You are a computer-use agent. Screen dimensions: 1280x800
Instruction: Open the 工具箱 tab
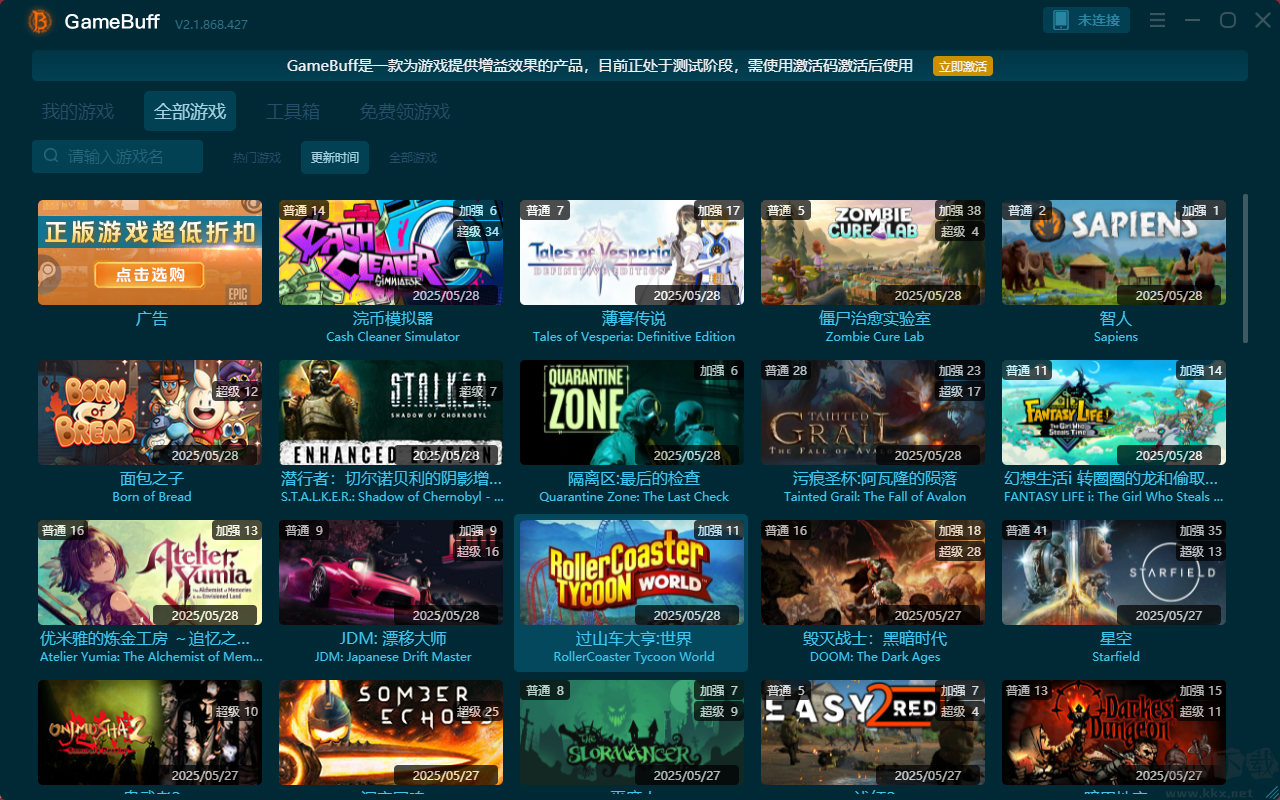coord(293,111)
